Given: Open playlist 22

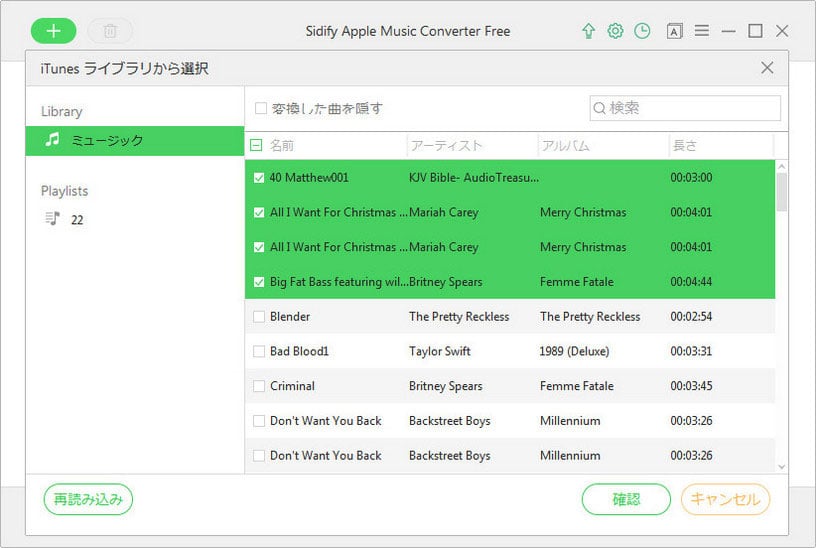Looking at the screenshot, I should click(x=77, y=220).
